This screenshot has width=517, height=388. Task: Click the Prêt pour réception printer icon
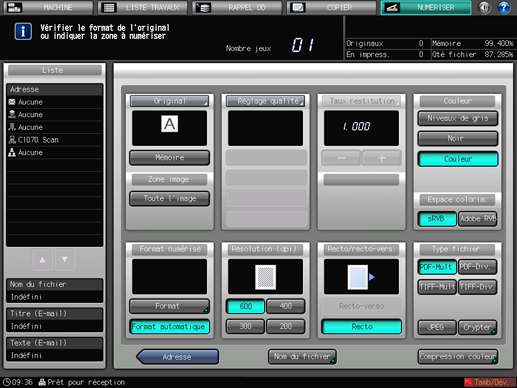pos(42,382)
